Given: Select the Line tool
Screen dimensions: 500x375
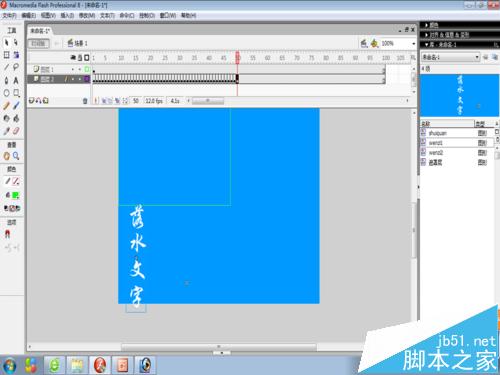Looking at the screenshot, I should (x=6, y=67).
